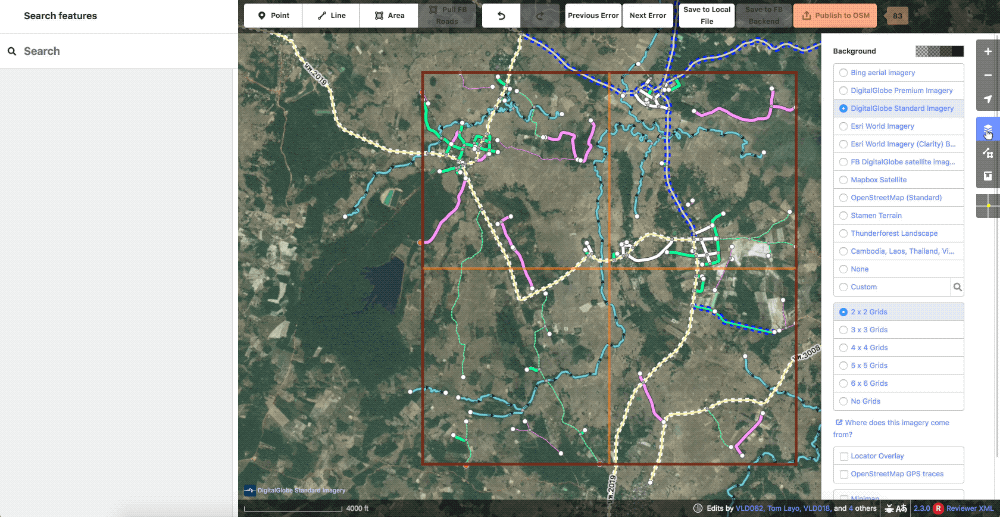Select the Area drawing mode

pos(389,15)
